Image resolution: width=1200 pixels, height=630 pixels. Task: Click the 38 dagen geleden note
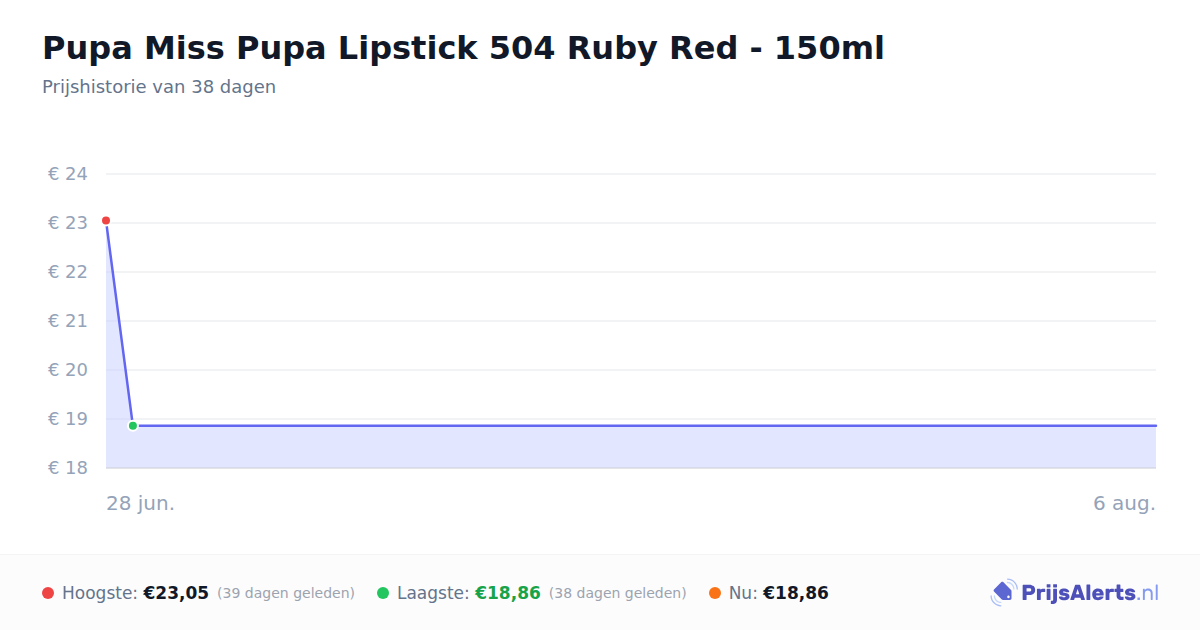618,593
